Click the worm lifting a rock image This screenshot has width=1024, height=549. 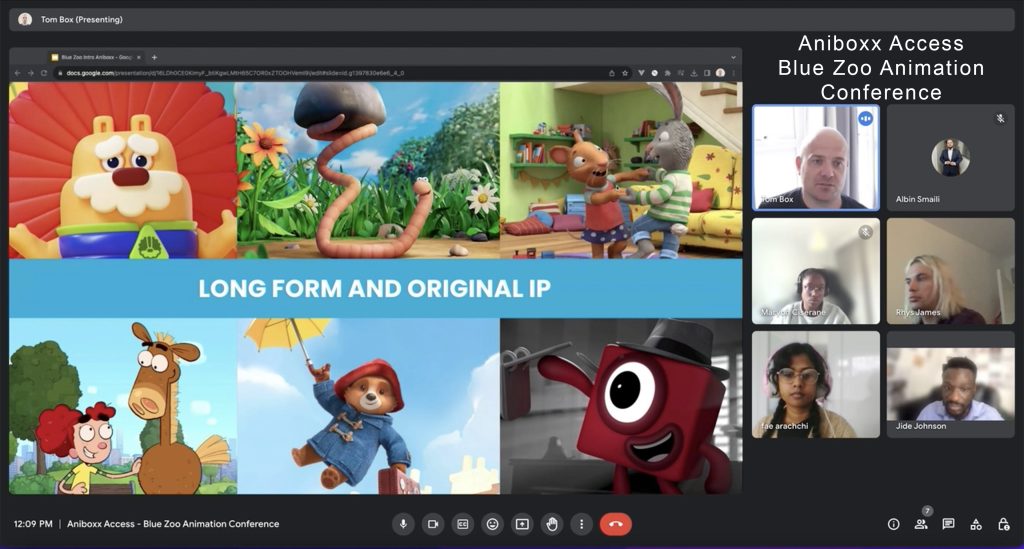coord(368,170)
